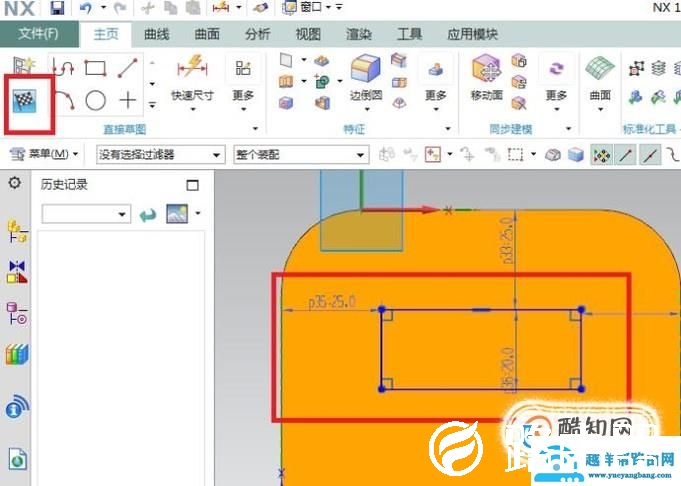Image resolution: width=681 pixels, height=486 pixels.
Task: Open the Reuse Library books icon
Action: [x=17, y=354]
